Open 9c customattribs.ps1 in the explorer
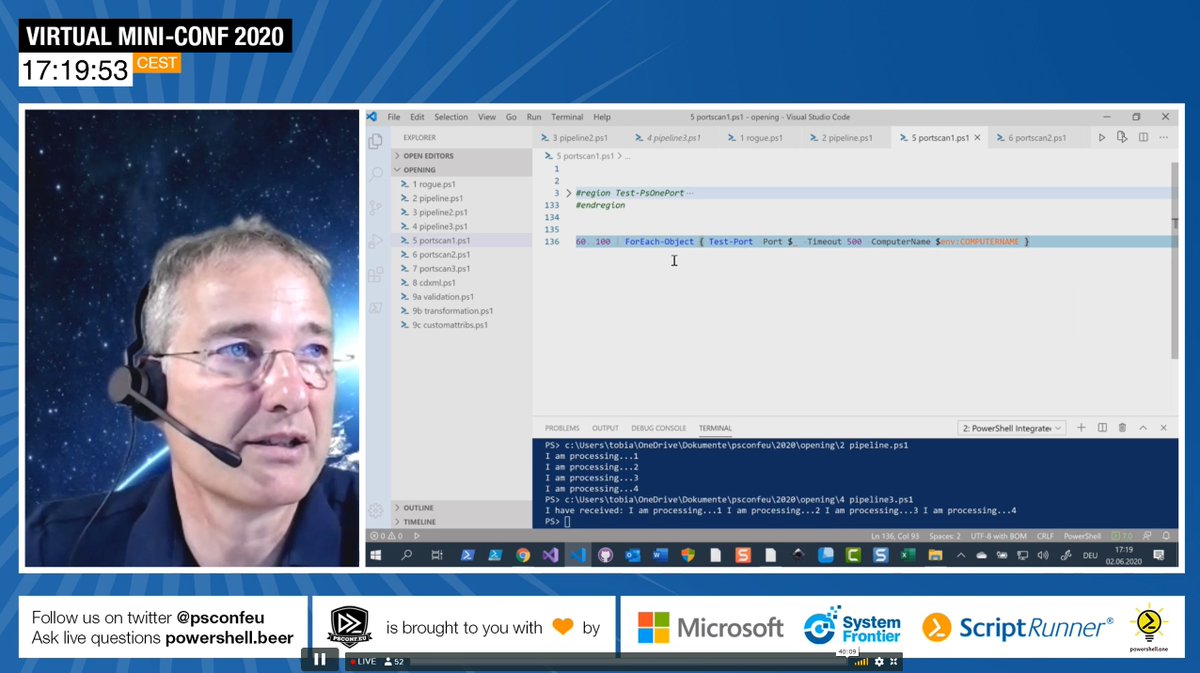 pos(462,325)
